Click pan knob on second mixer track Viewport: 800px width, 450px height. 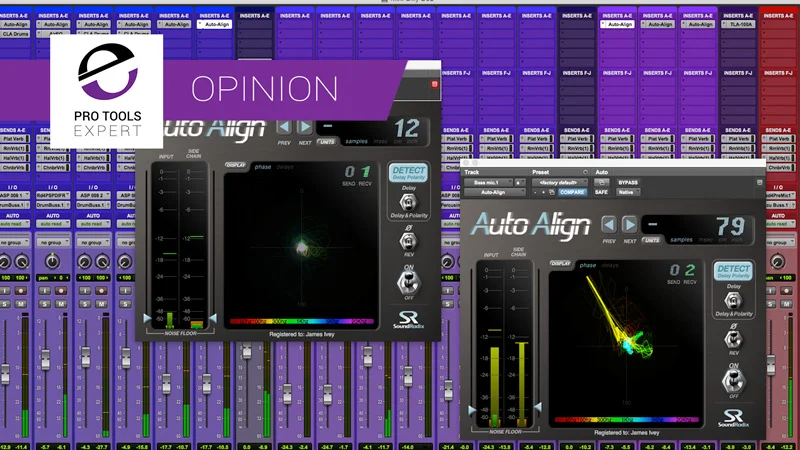click(x=53, y=262)
